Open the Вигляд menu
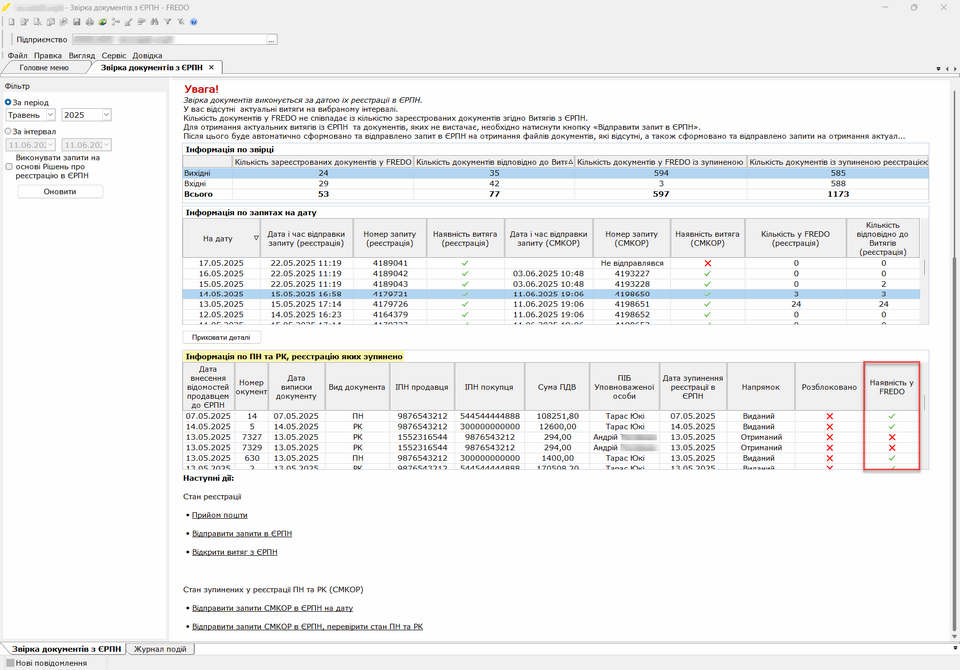The height and width of the screenshot is (670, 960). pyautogui.click(x=81, y=55)
